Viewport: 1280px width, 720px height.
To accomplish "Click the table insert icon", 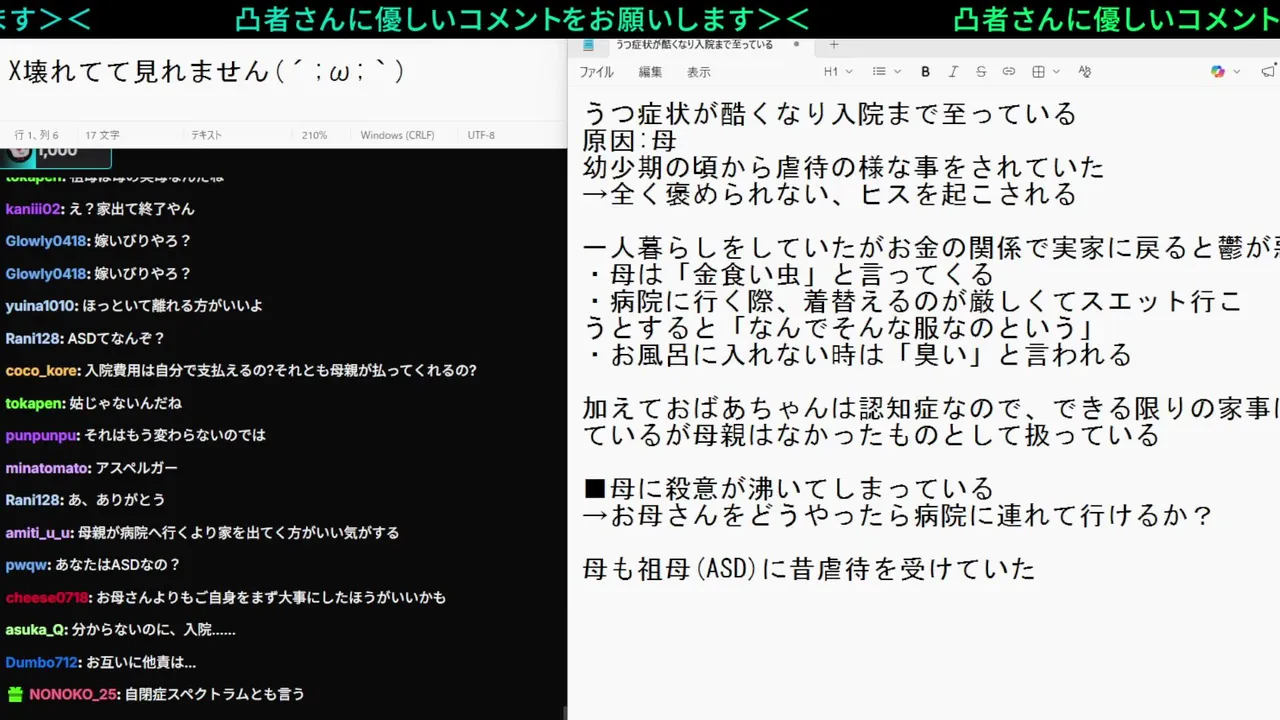I will pyautogui.click(x=1039, y=72).
